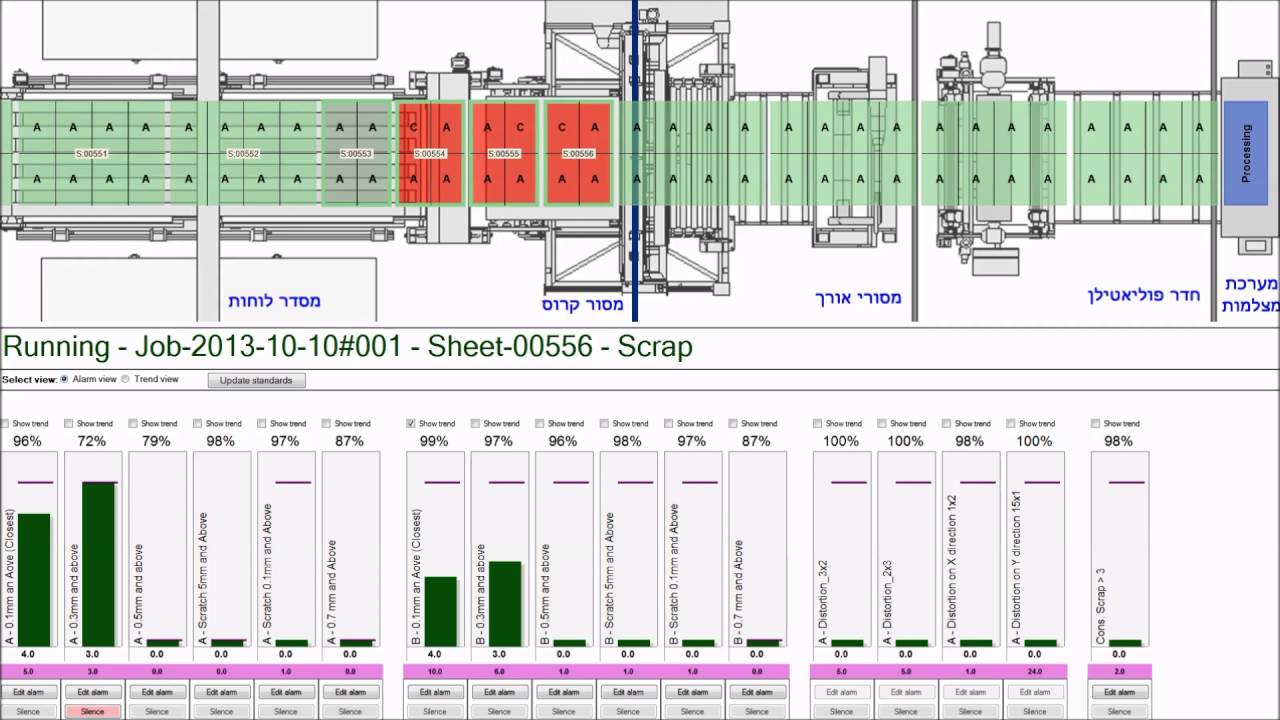Select sheet label S:00551
The height and width of the screenshot is (720, 1280).
pos(92,154)
